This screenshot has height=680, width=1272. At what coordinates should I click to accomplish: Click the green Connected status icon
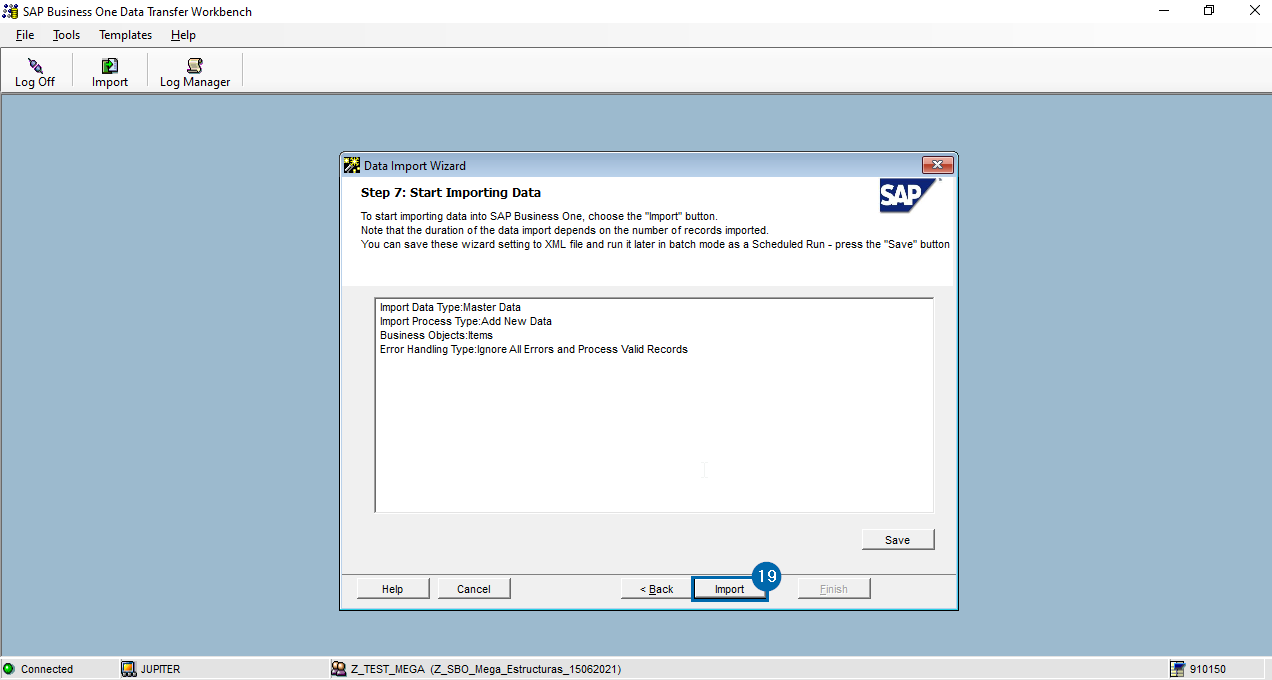coord(9,669)
